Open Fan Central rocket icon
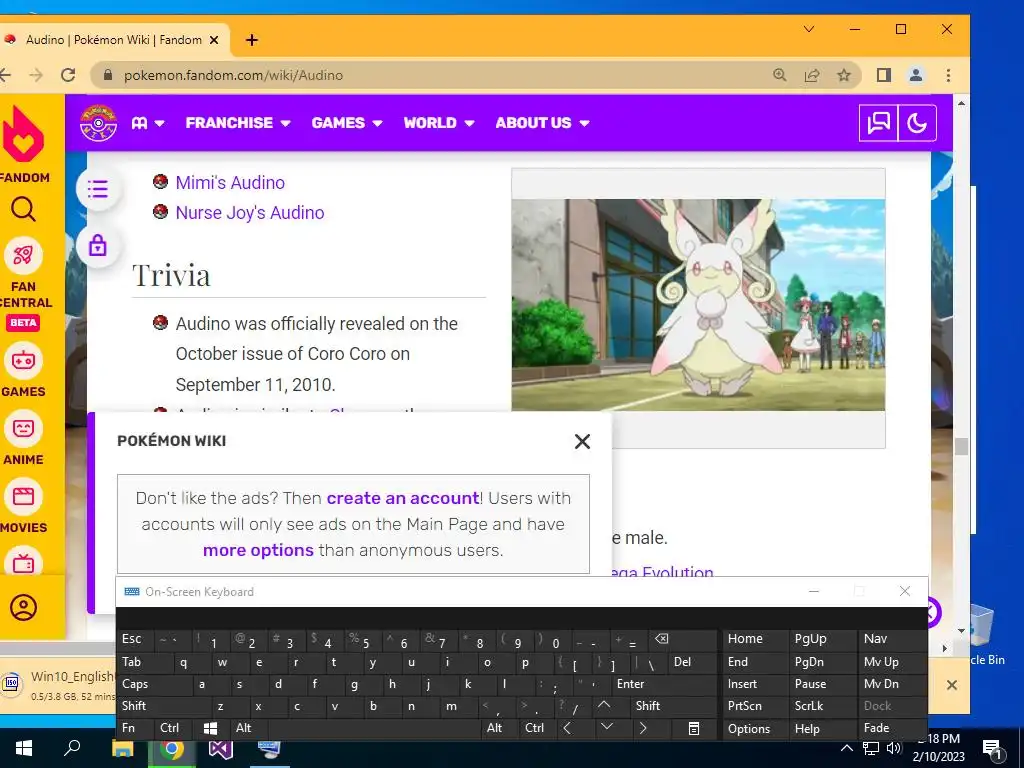 tap(24, 255)
